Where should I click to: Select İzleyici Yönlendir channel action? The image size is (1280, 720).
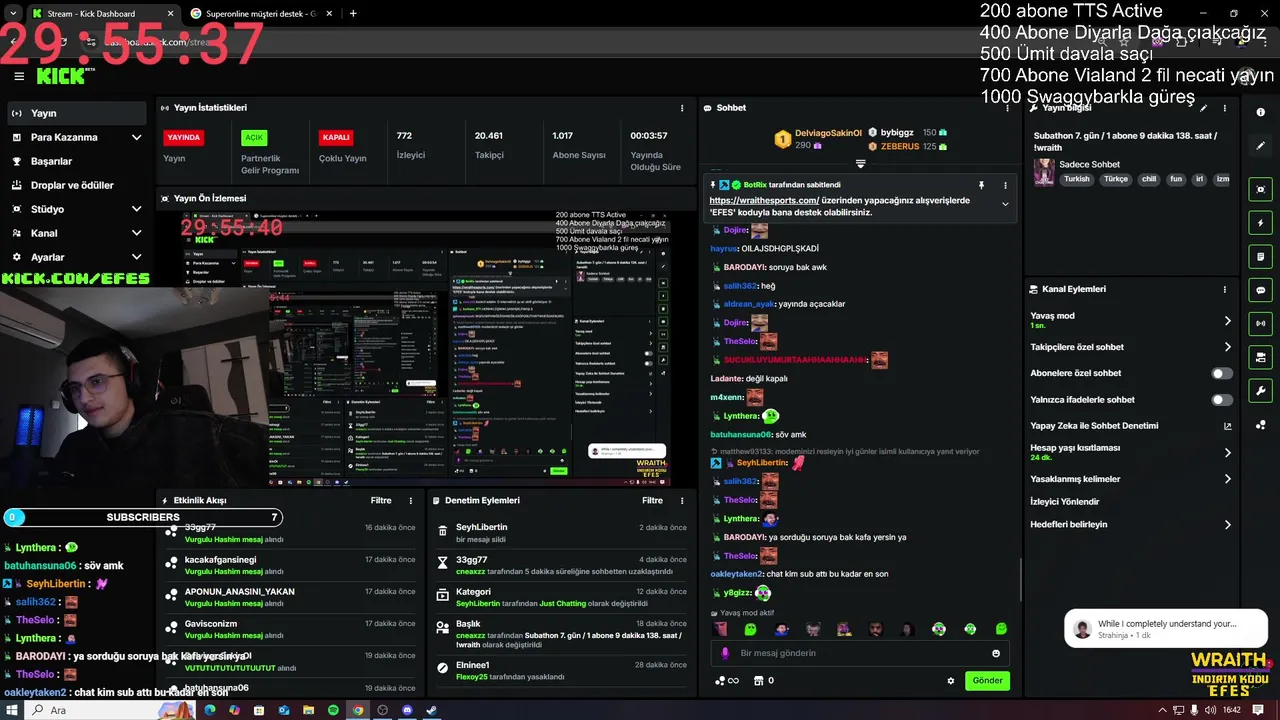pyautogui.click(x=1064, y=502)
